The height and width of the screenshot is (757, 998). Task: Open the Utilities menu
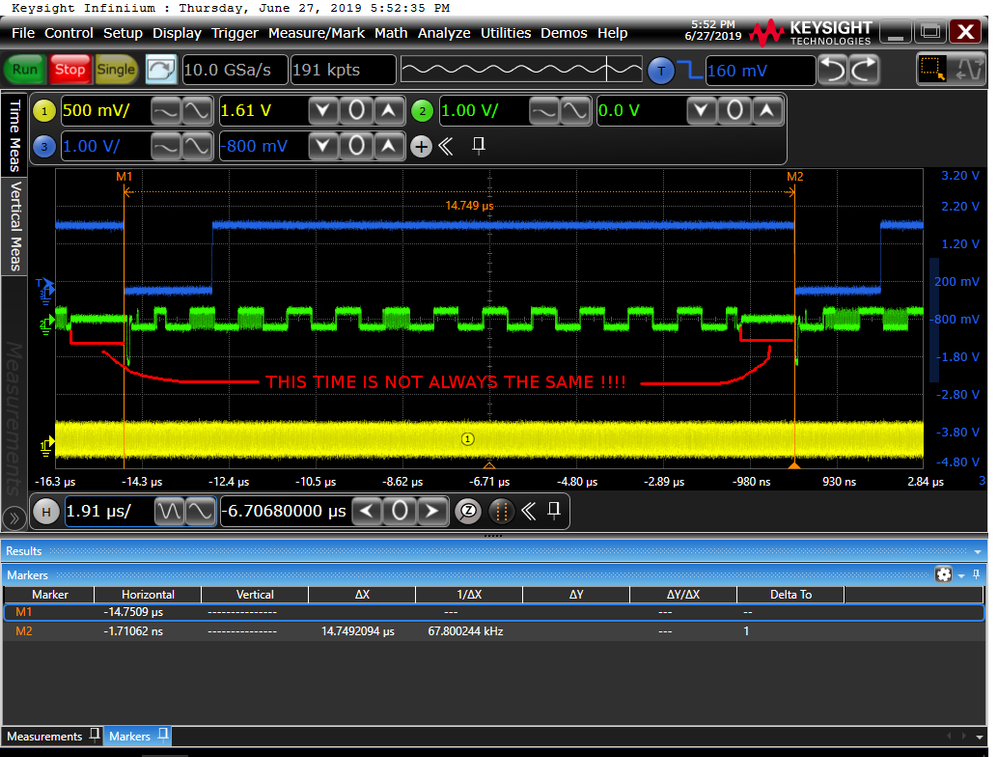pyautogui.click(x=505, y=33)
